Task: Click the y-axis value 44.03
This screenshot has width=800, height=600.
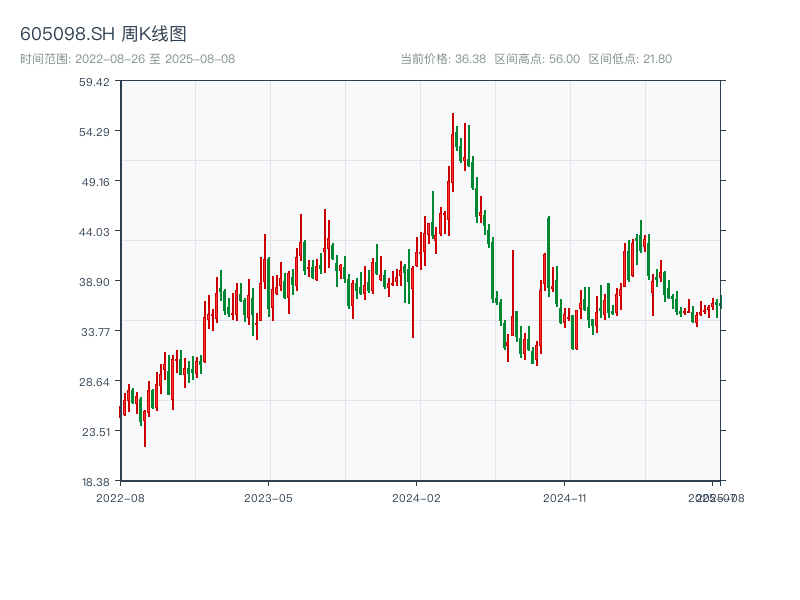Action: click(94, 232)
